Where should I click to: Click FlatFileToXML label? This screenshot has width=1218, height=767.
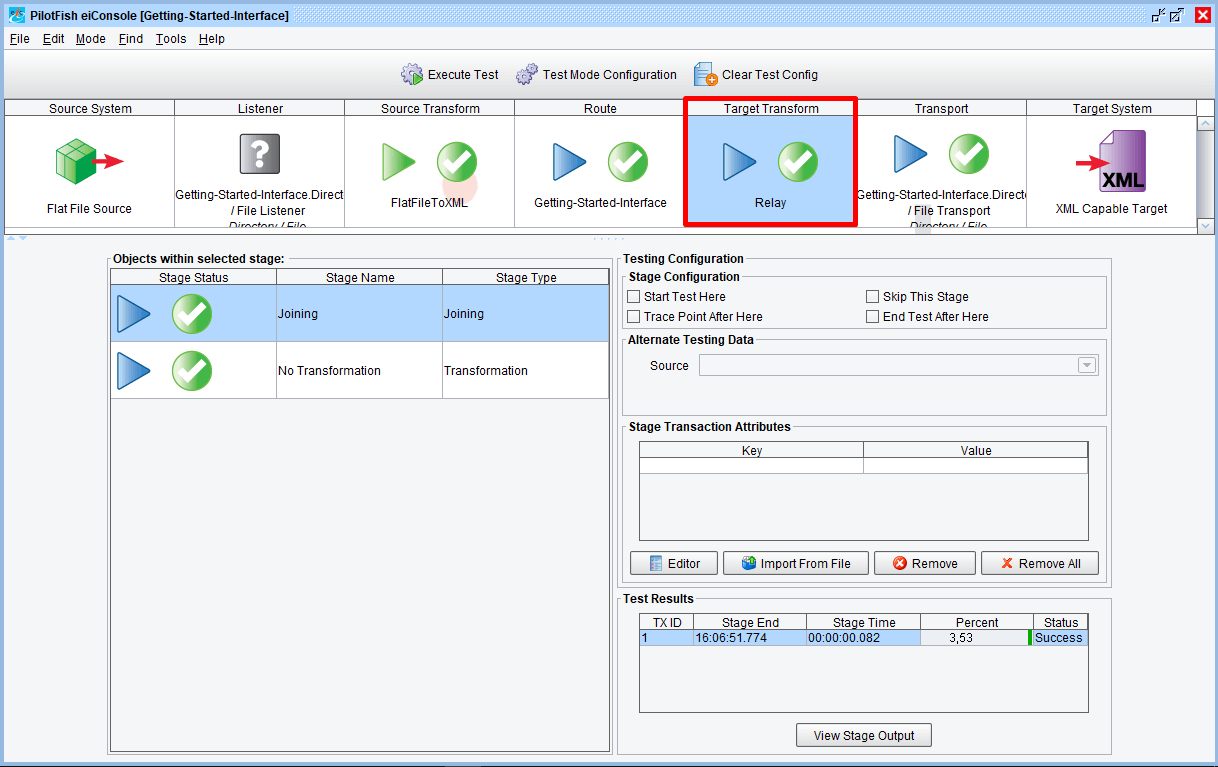[x=429, y=203]
